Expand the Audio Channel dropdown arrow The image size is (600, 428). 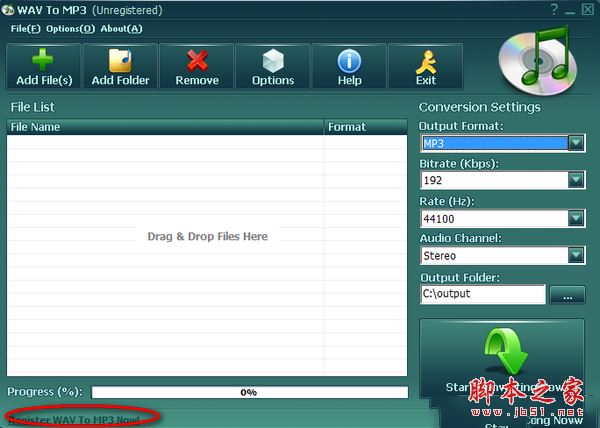[x=576, y=255]
